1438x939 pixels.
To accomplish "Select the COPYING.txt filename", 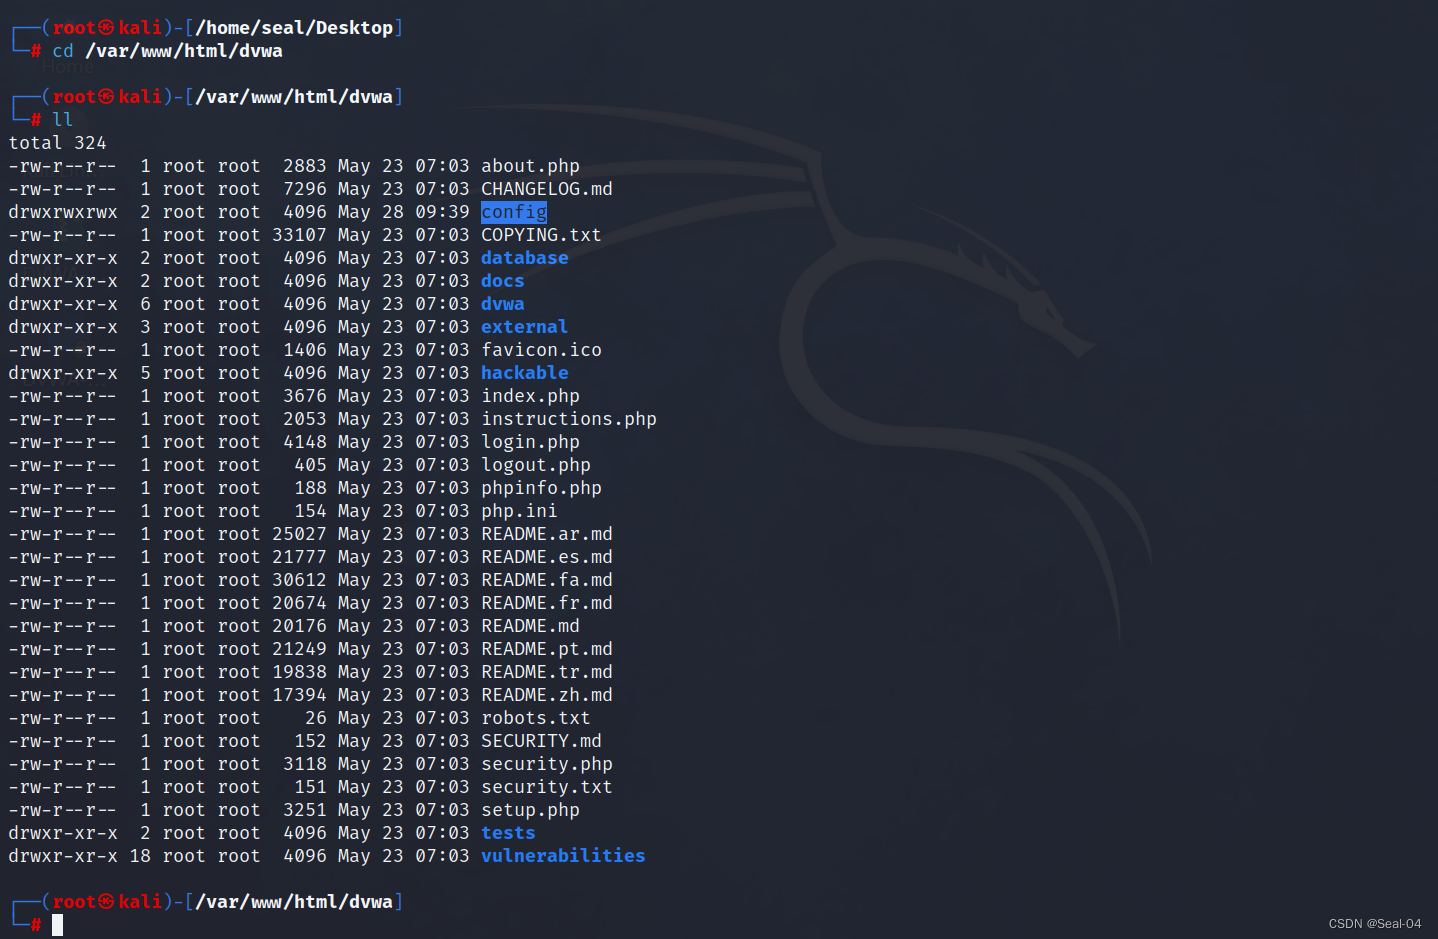I will coord(541,235).
